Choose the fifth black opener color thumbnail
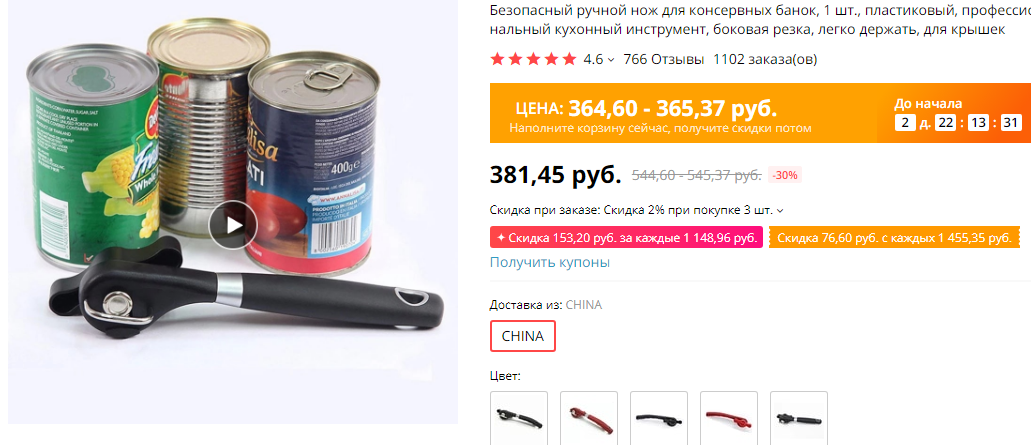1031x445 pixels. point(799,418)
